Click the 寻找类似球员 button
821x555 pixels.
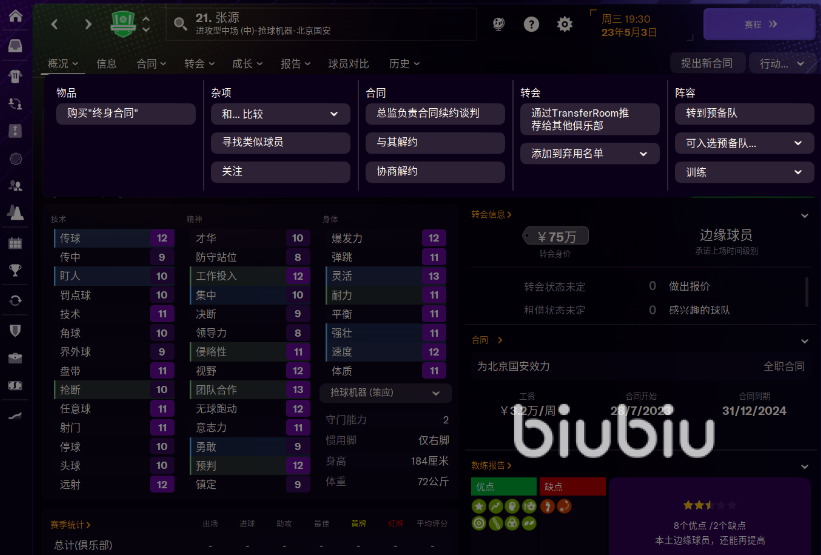[x=280, y=143]
